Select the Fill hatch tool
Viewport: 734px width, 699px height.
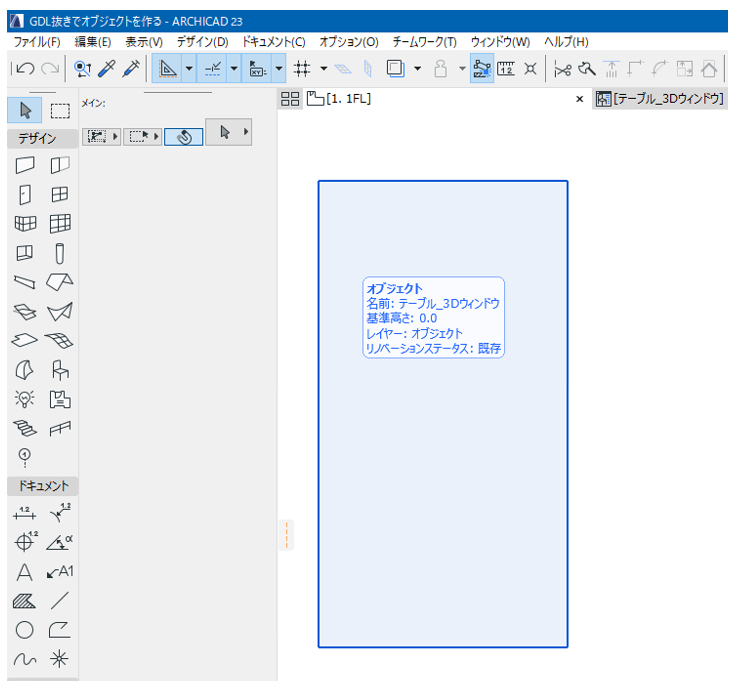(x=25, y=601)
